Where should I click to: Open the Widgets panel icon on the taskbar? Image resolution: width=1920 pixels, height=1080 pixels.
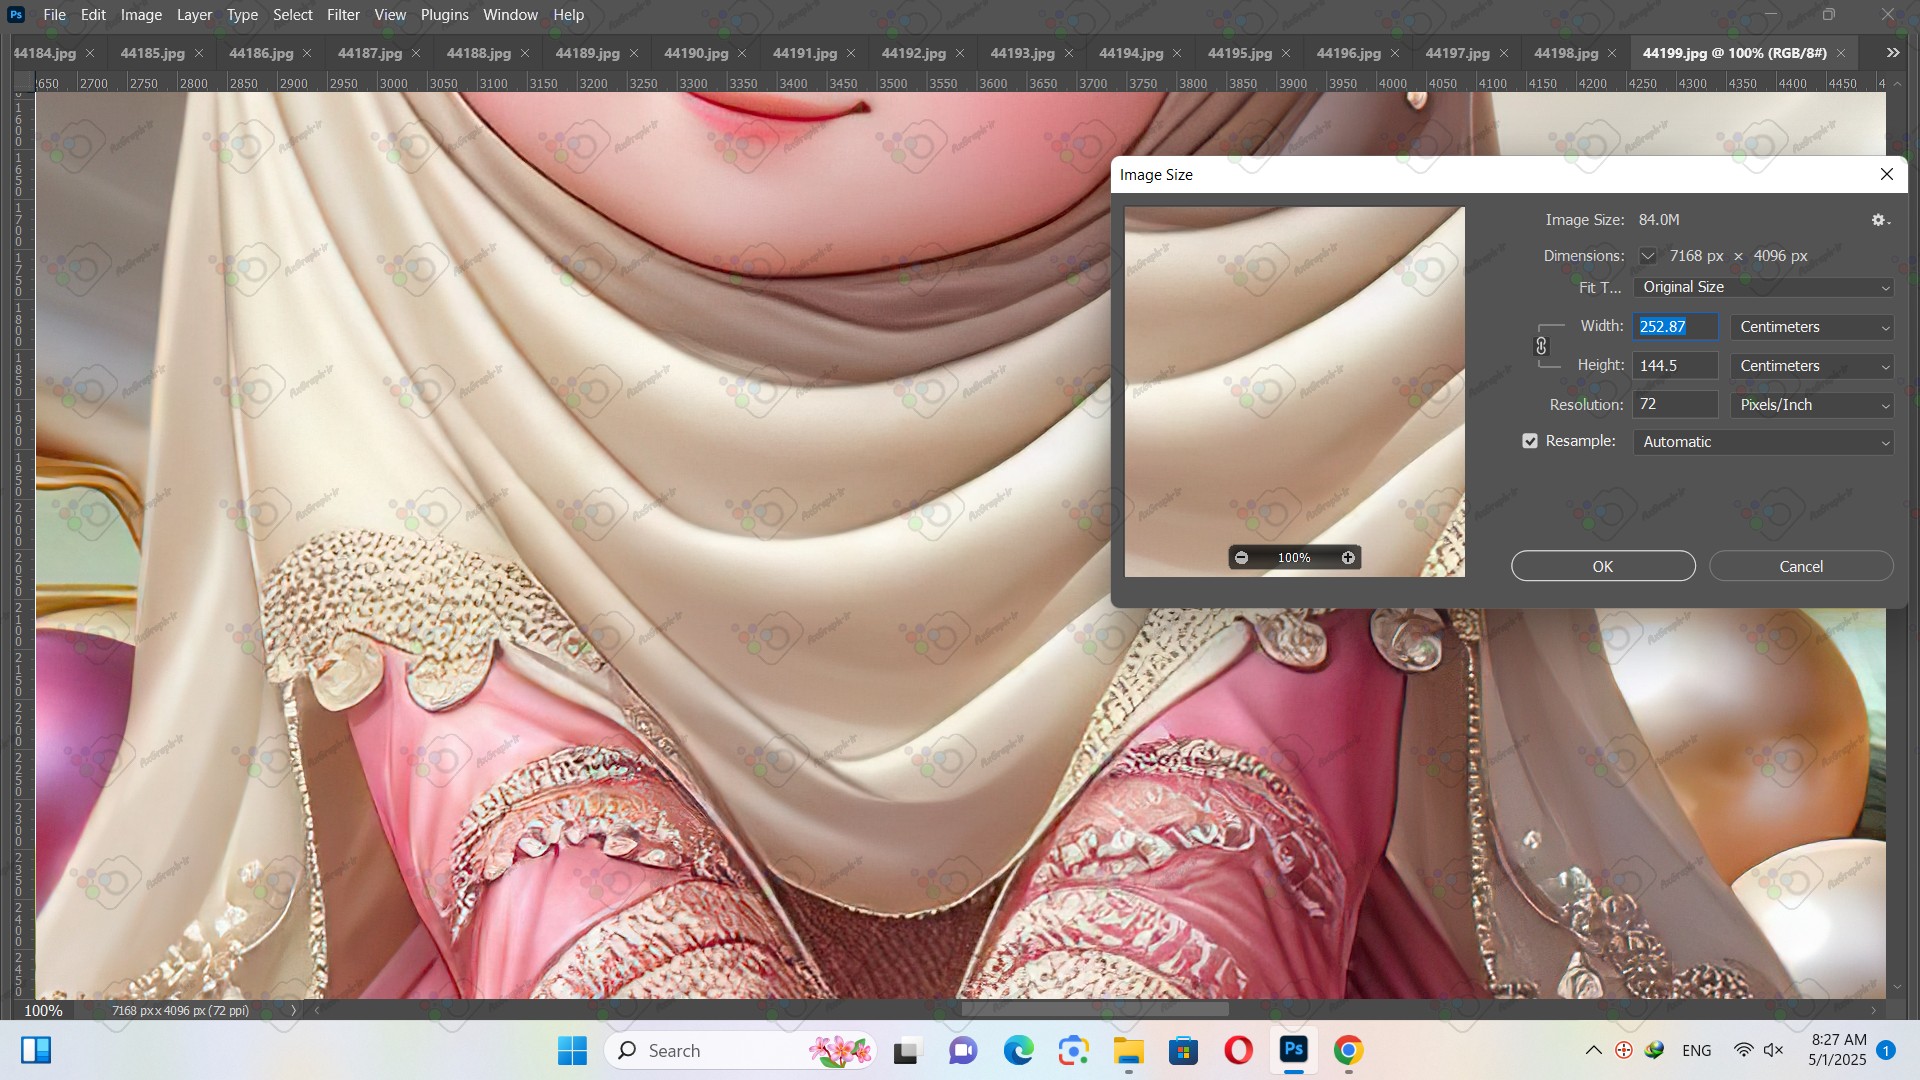pyautogui.click(x=36, y=1051)
